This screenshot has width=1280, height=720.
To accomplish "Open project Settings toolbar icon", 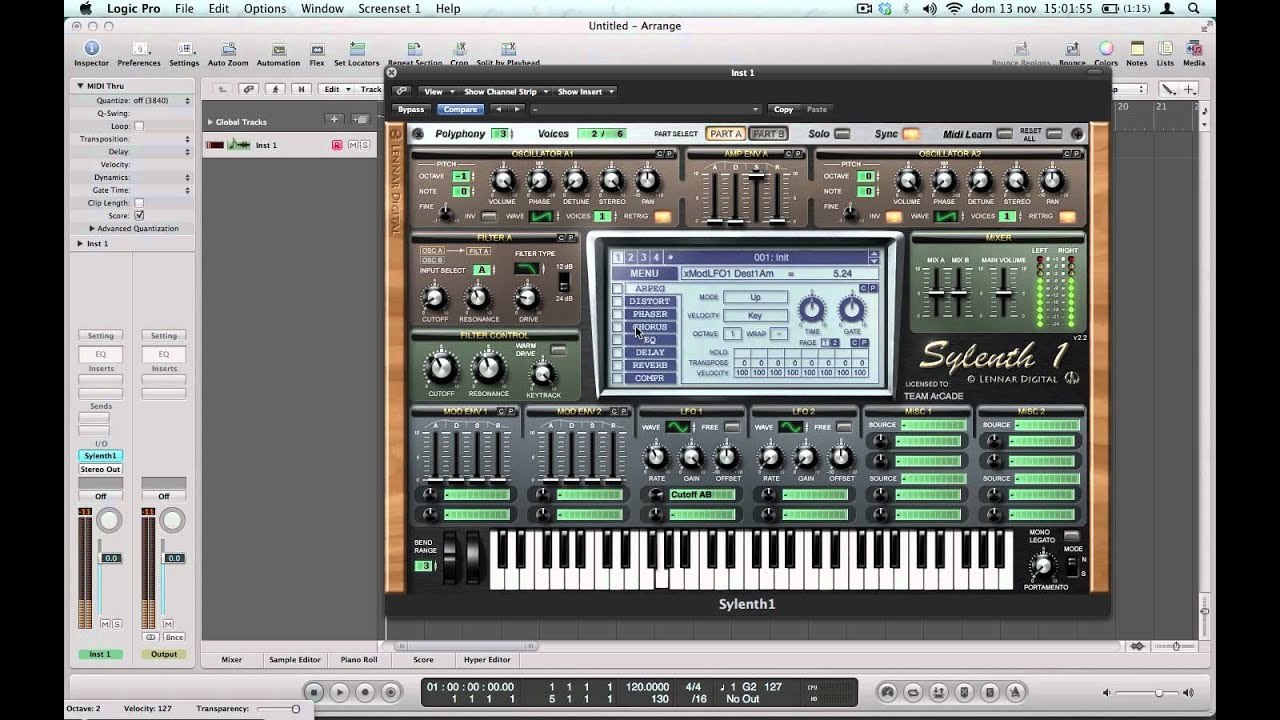I will [184, 49].
